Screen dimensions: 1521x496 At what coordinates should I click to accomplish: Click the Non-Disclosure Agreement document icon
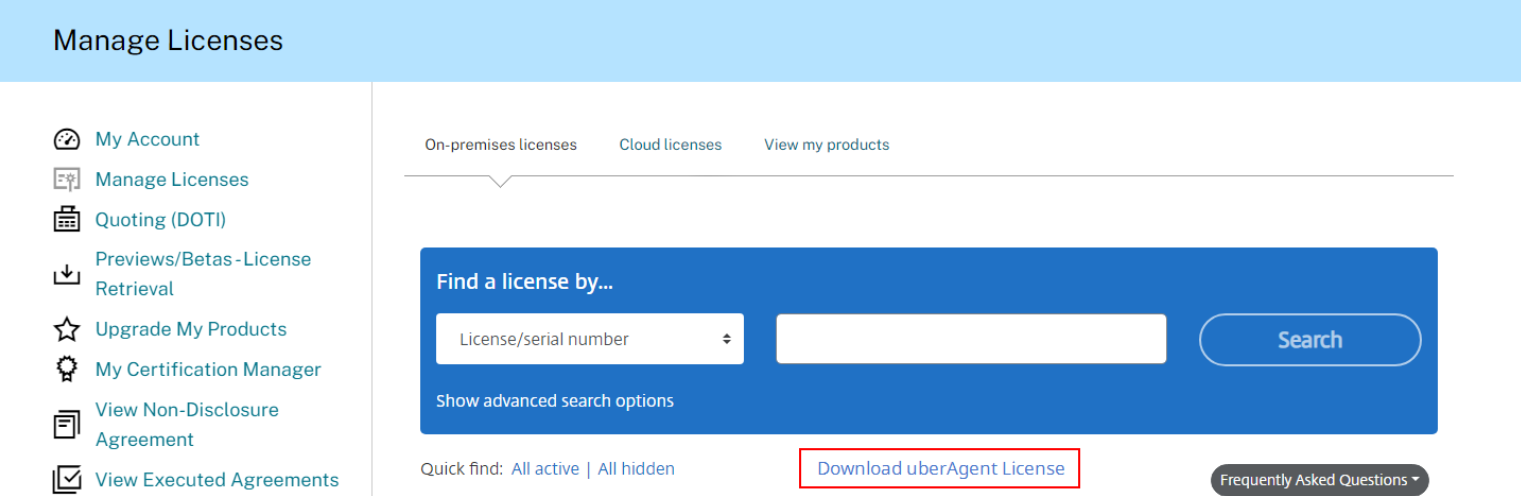[x=66, y=425]
